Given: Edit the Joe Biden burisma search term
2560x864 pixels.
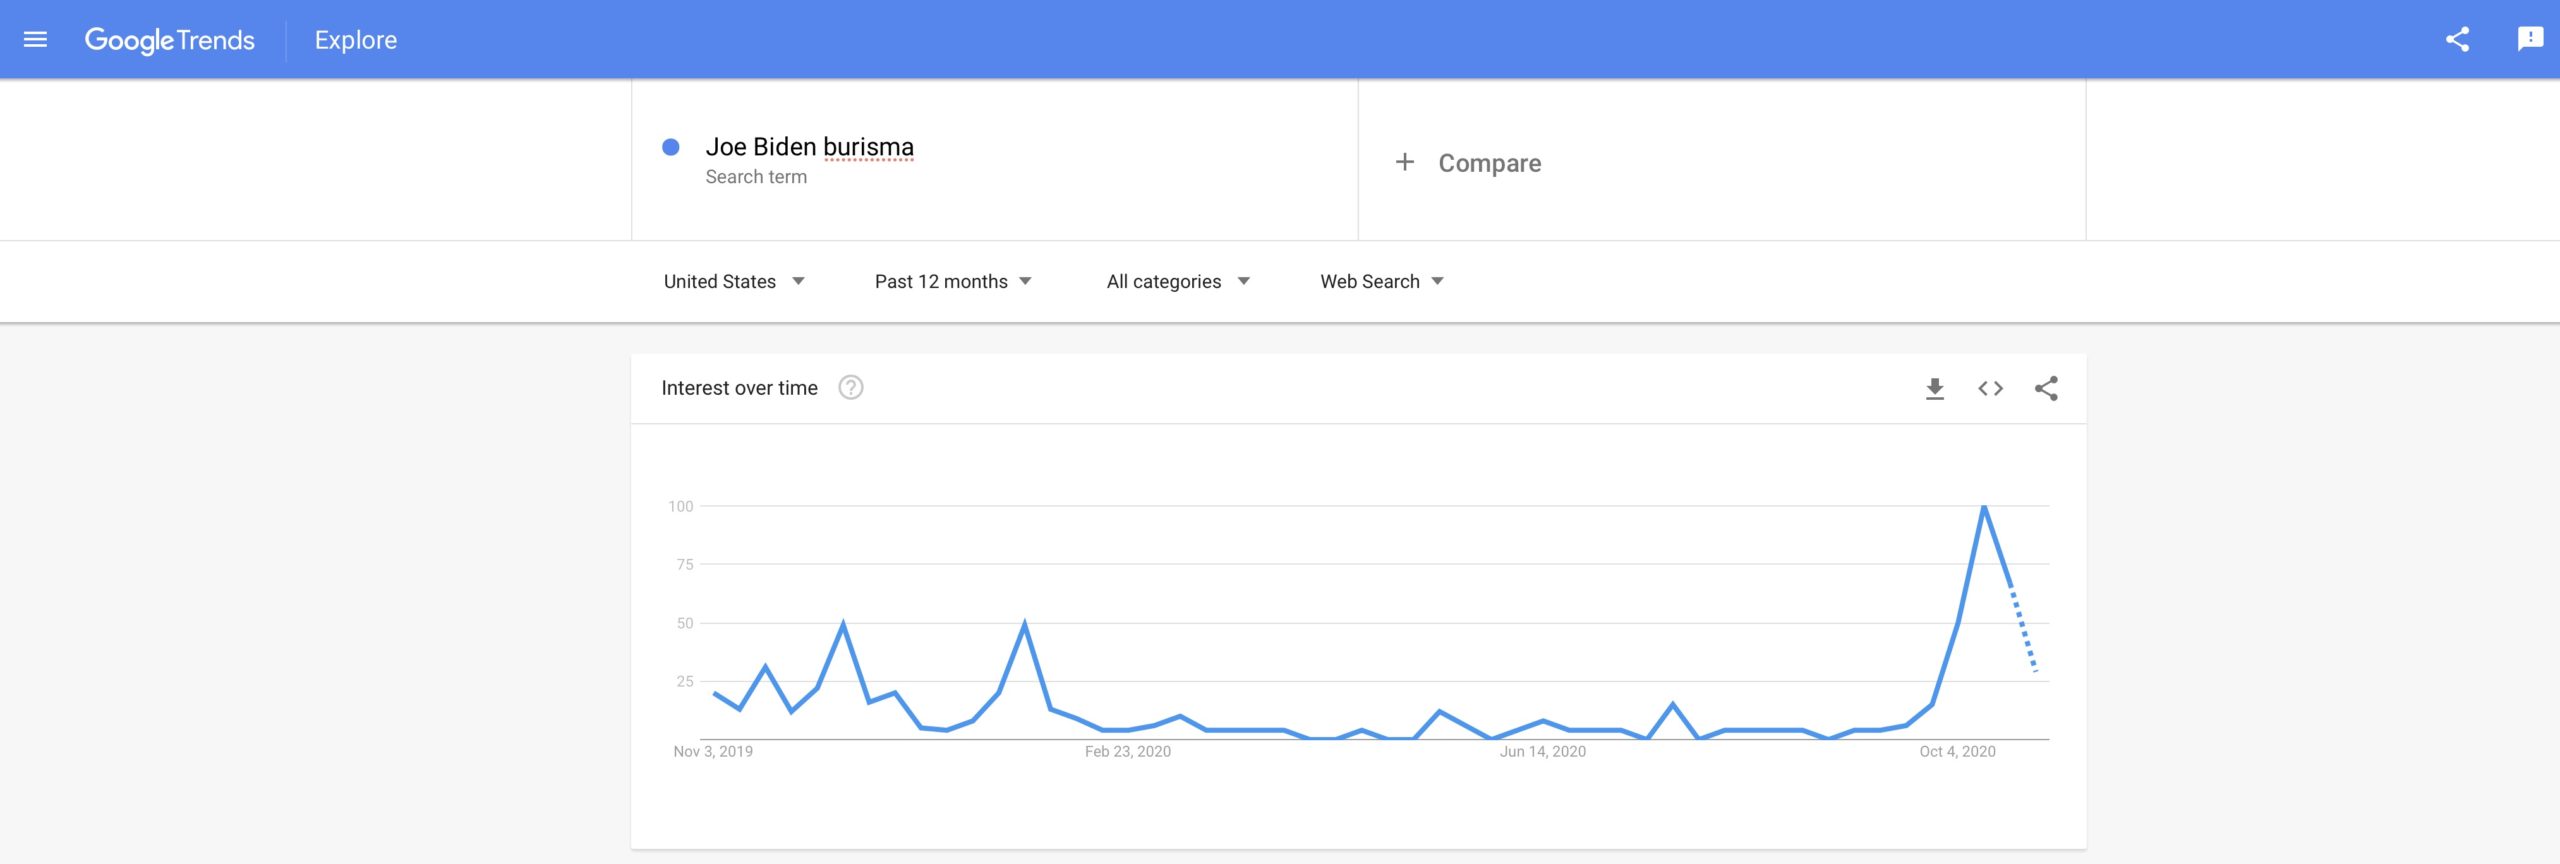Looking at the screenshot, I should click(x=809, y=147).
